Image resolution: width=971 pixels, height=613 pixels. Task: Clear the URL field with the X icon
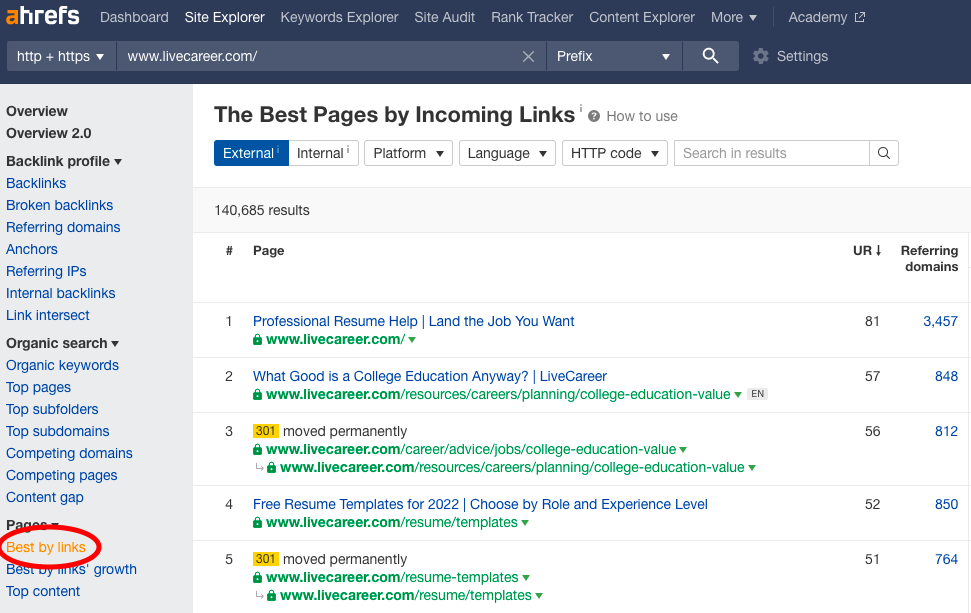point(528,56)
